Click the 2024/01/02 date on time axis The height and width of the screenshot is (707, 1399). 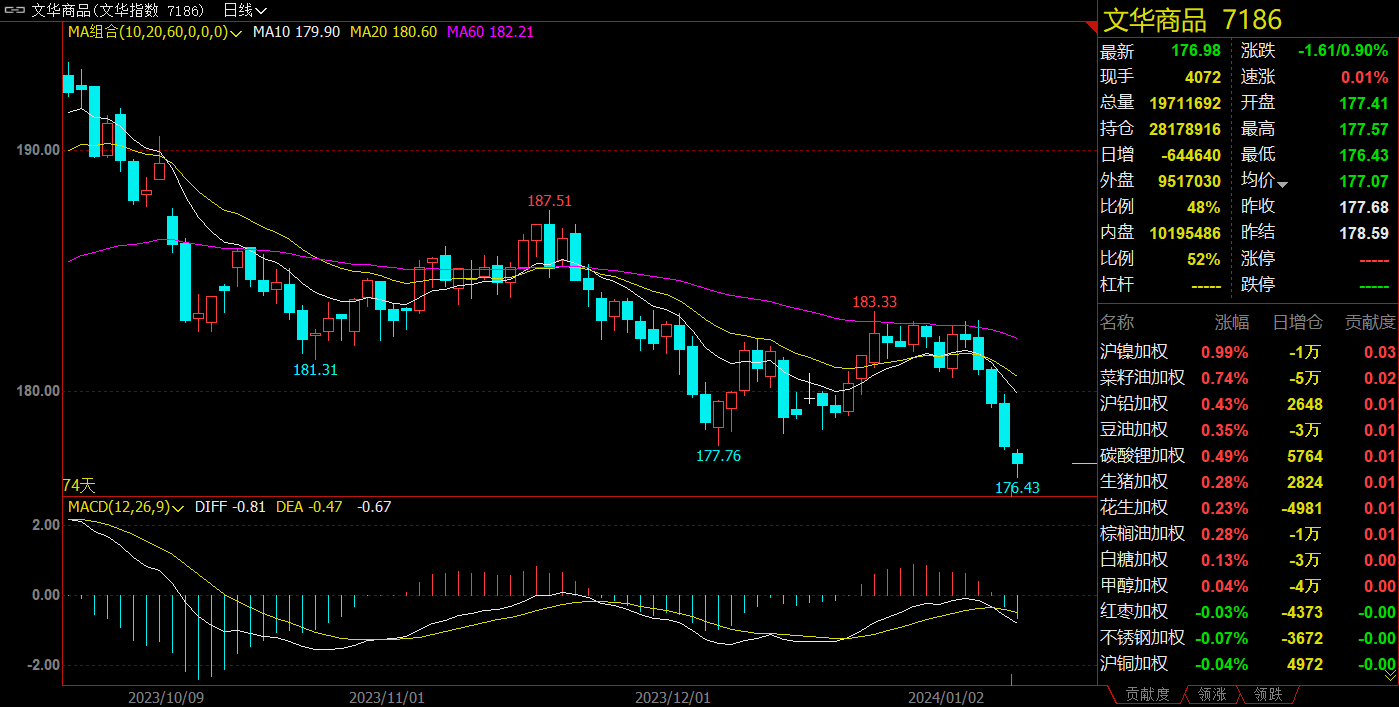(x=945, y=696)
